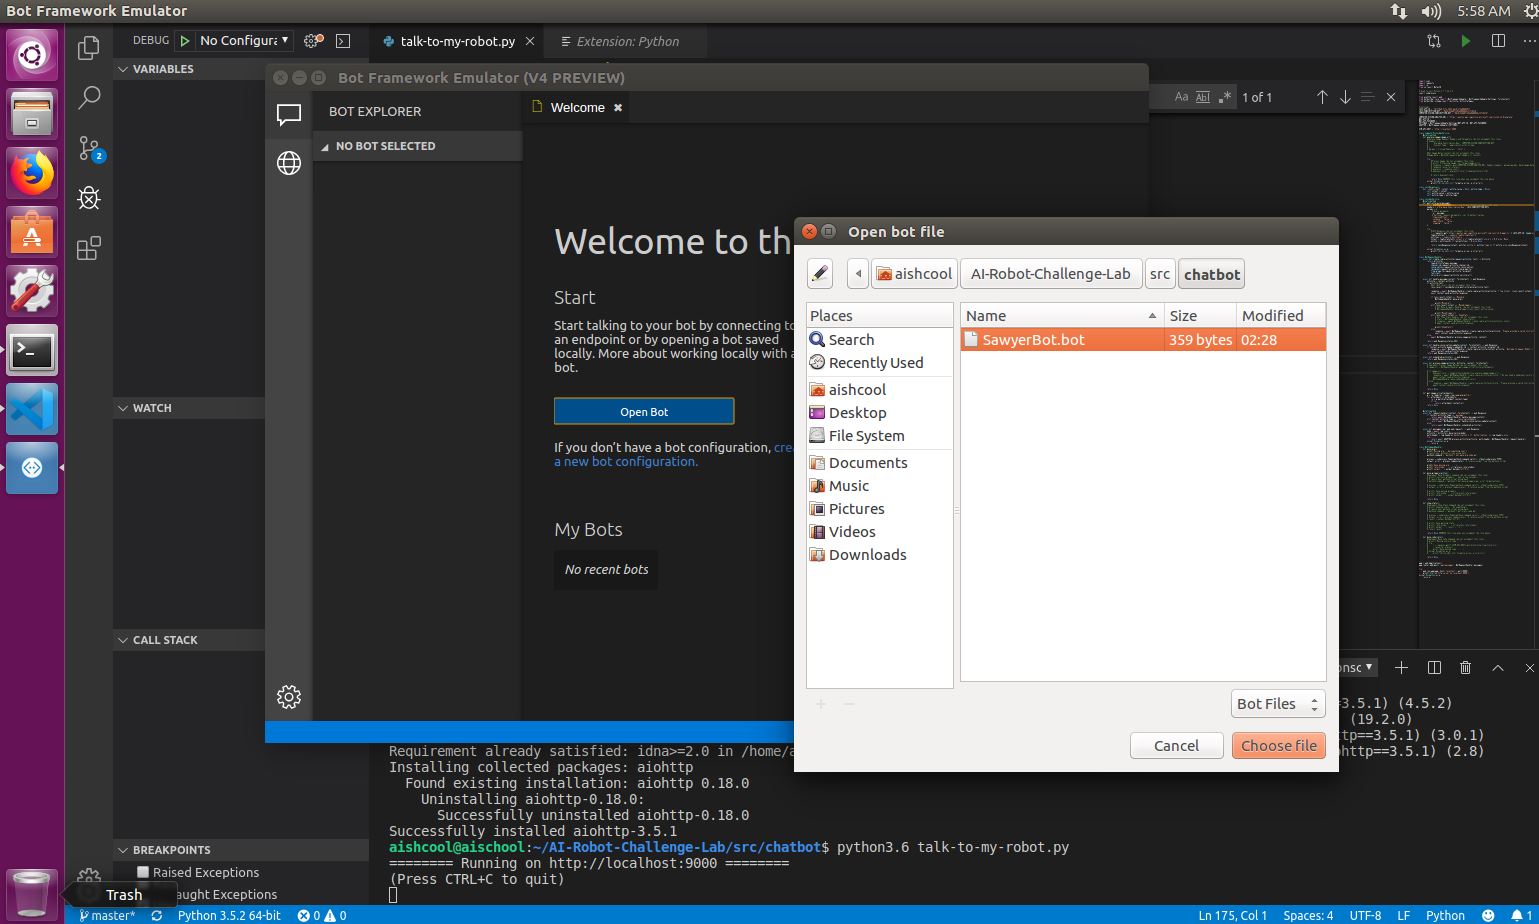Click Ln 175, Col 1 in status bar

(1232, 915)
